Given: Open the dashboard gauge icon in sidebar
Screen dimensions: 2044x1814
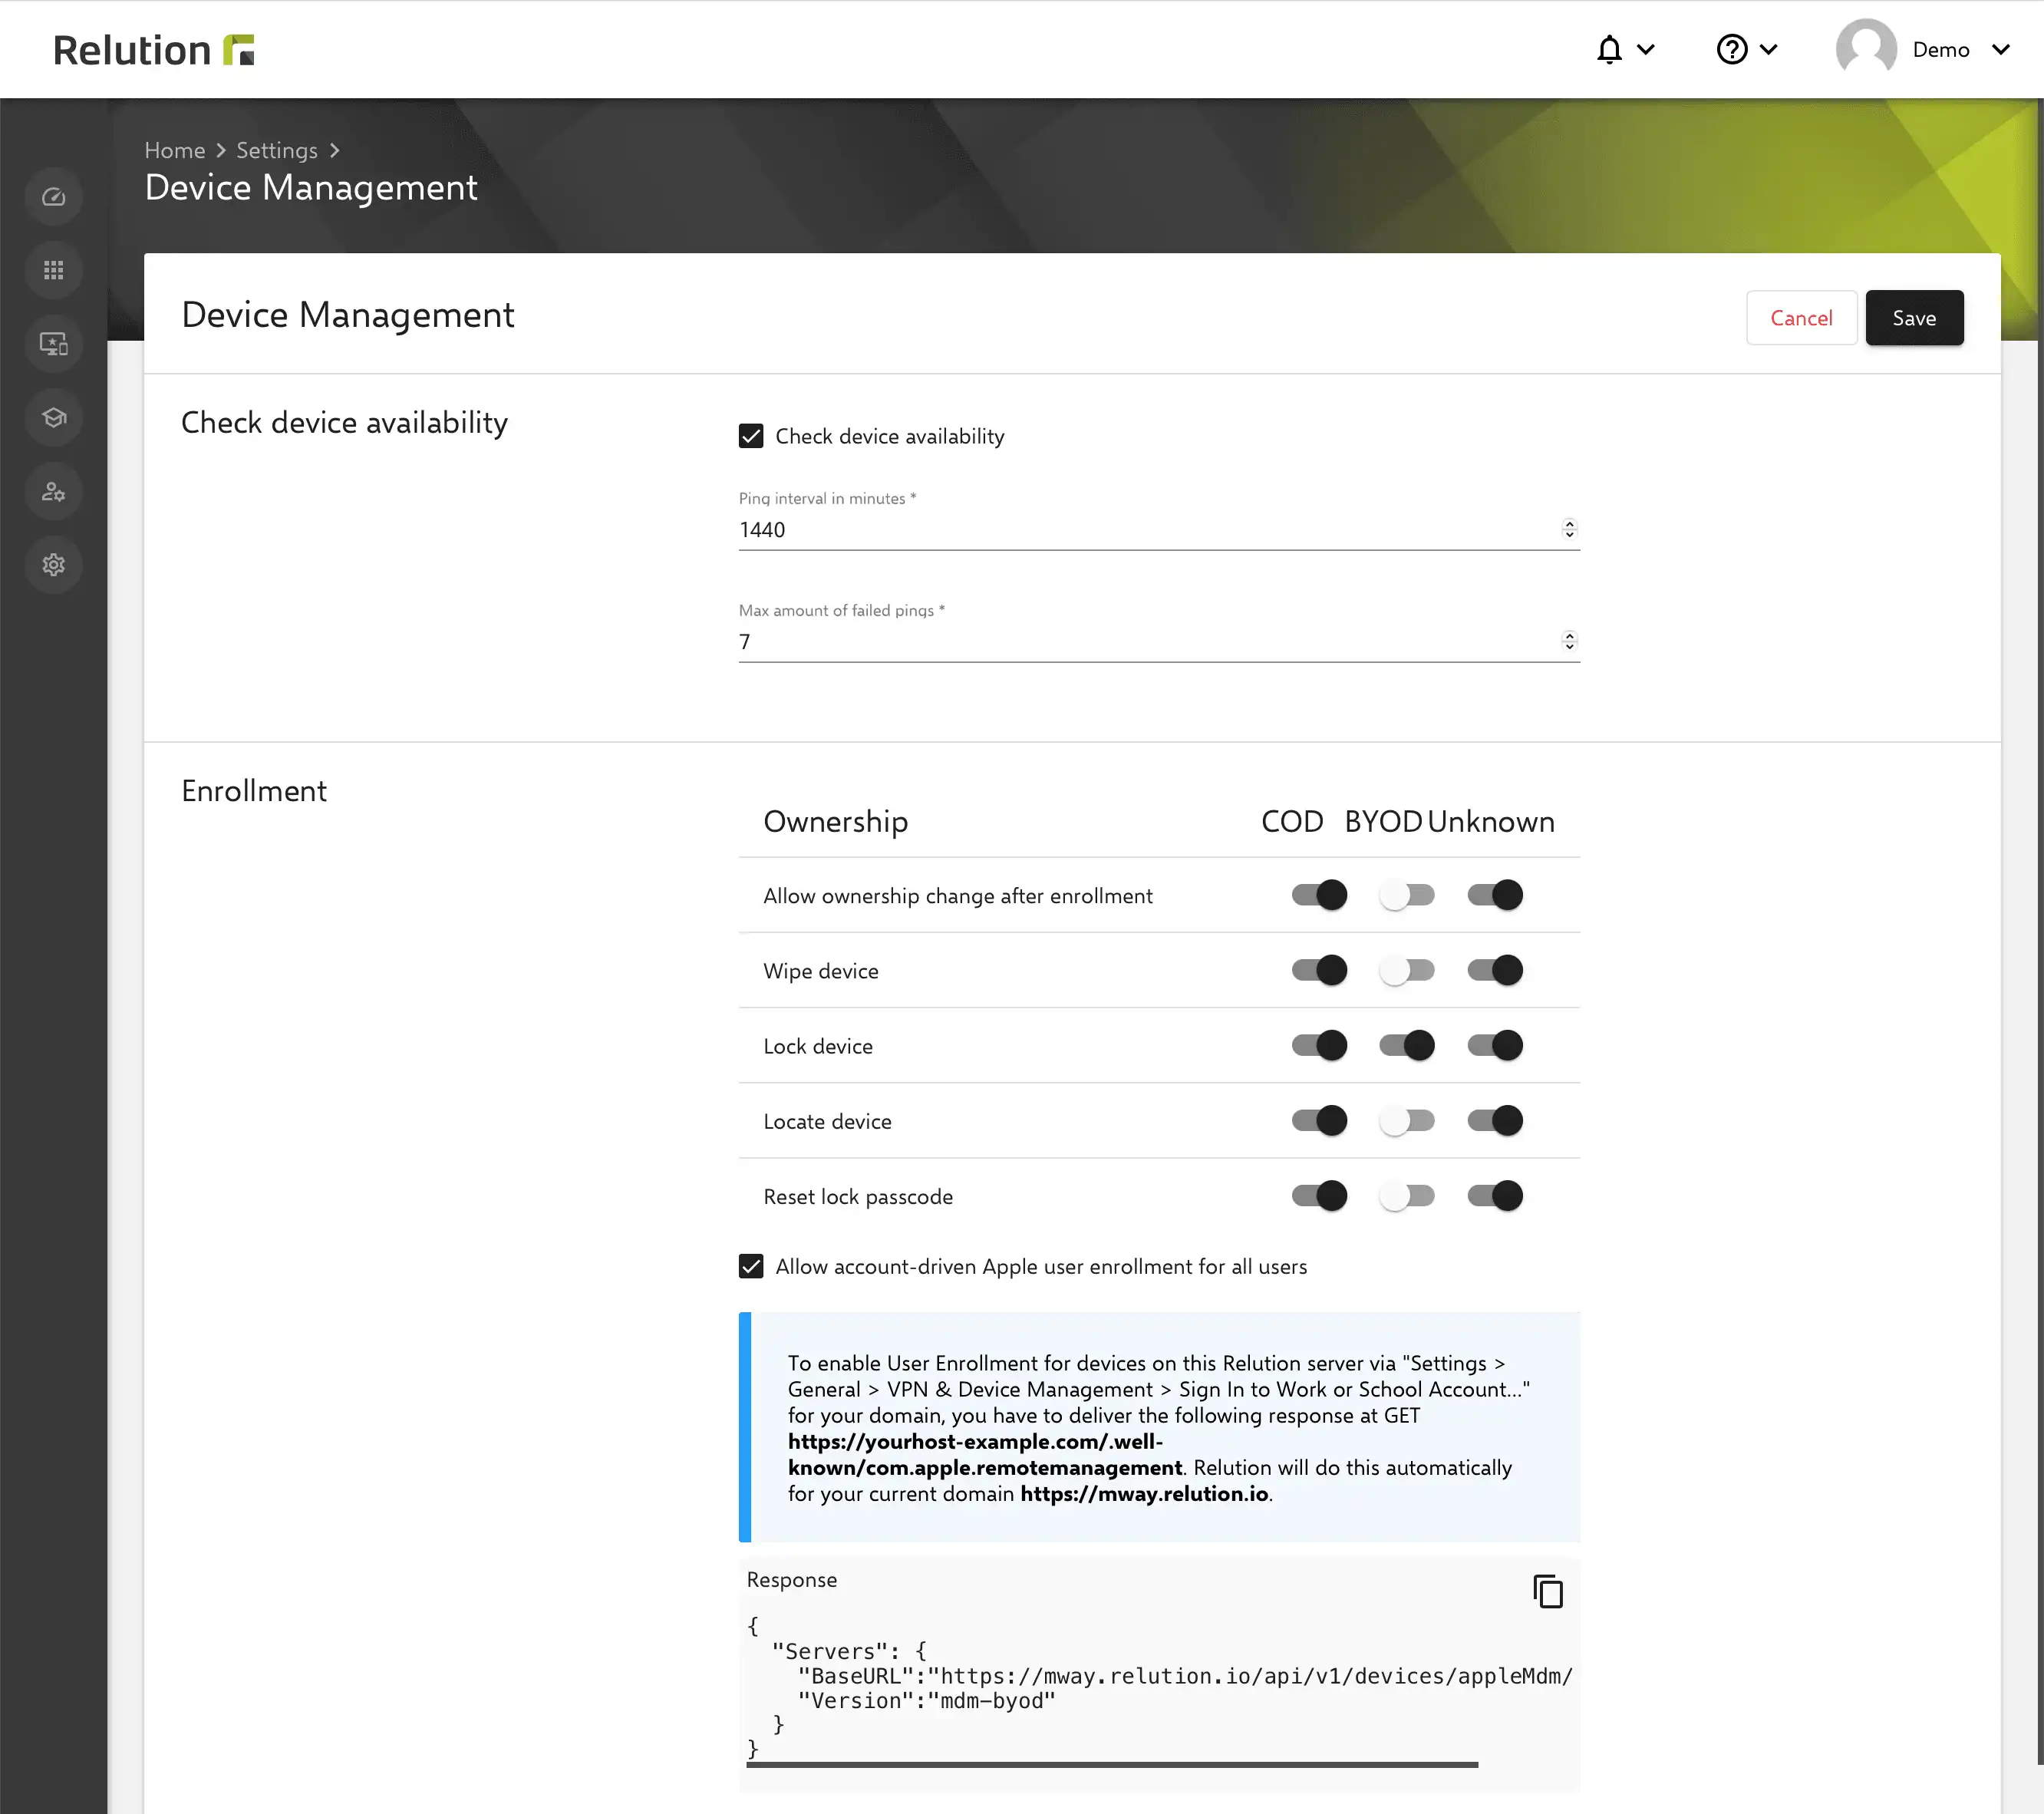Looking at the screenshot, I should pyautogui.click(x=54, y=197).
